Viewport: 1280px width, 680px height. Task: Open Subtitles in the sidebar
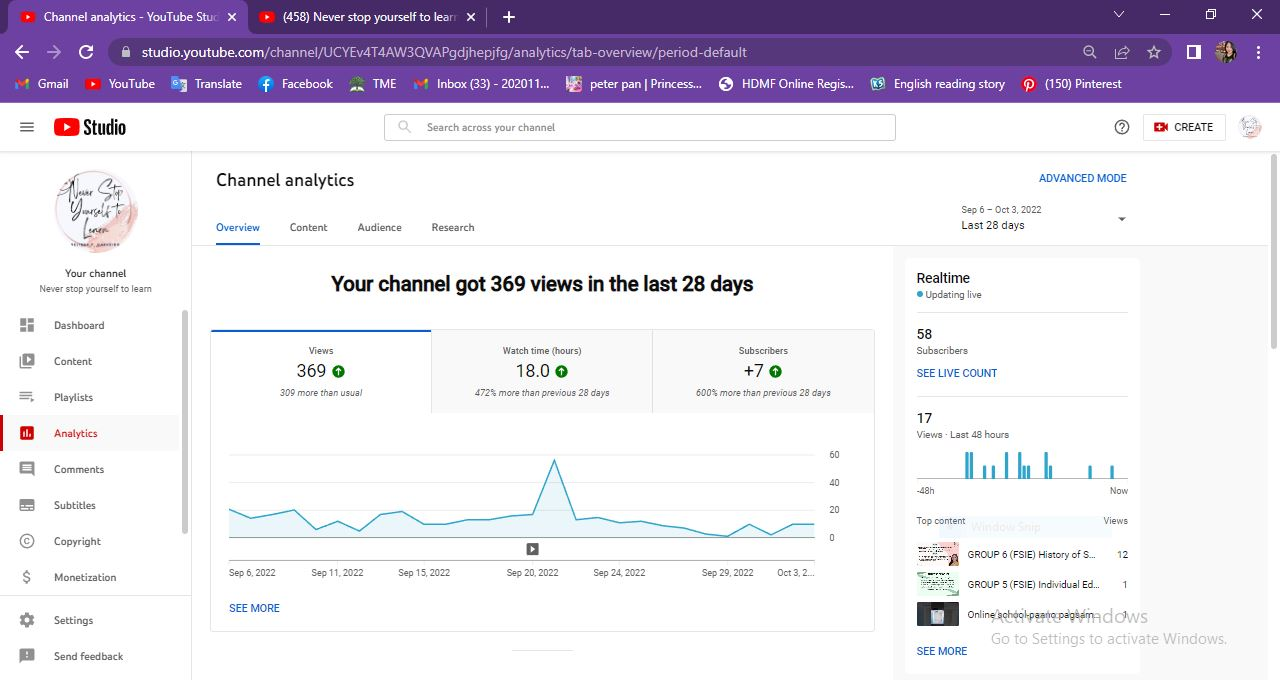point(90,505)
